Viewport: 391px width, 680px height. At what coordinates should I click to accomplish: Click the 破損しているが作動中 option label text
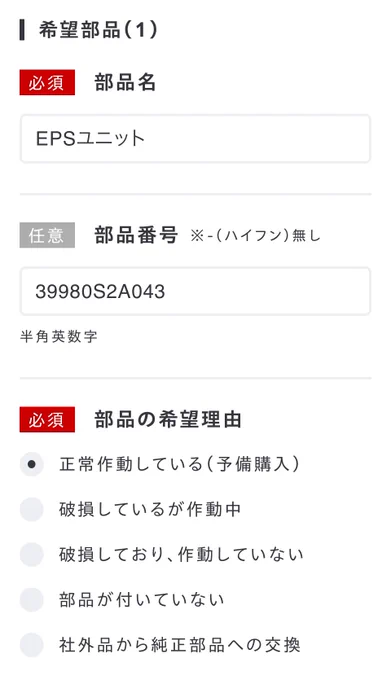click(150, 509)
